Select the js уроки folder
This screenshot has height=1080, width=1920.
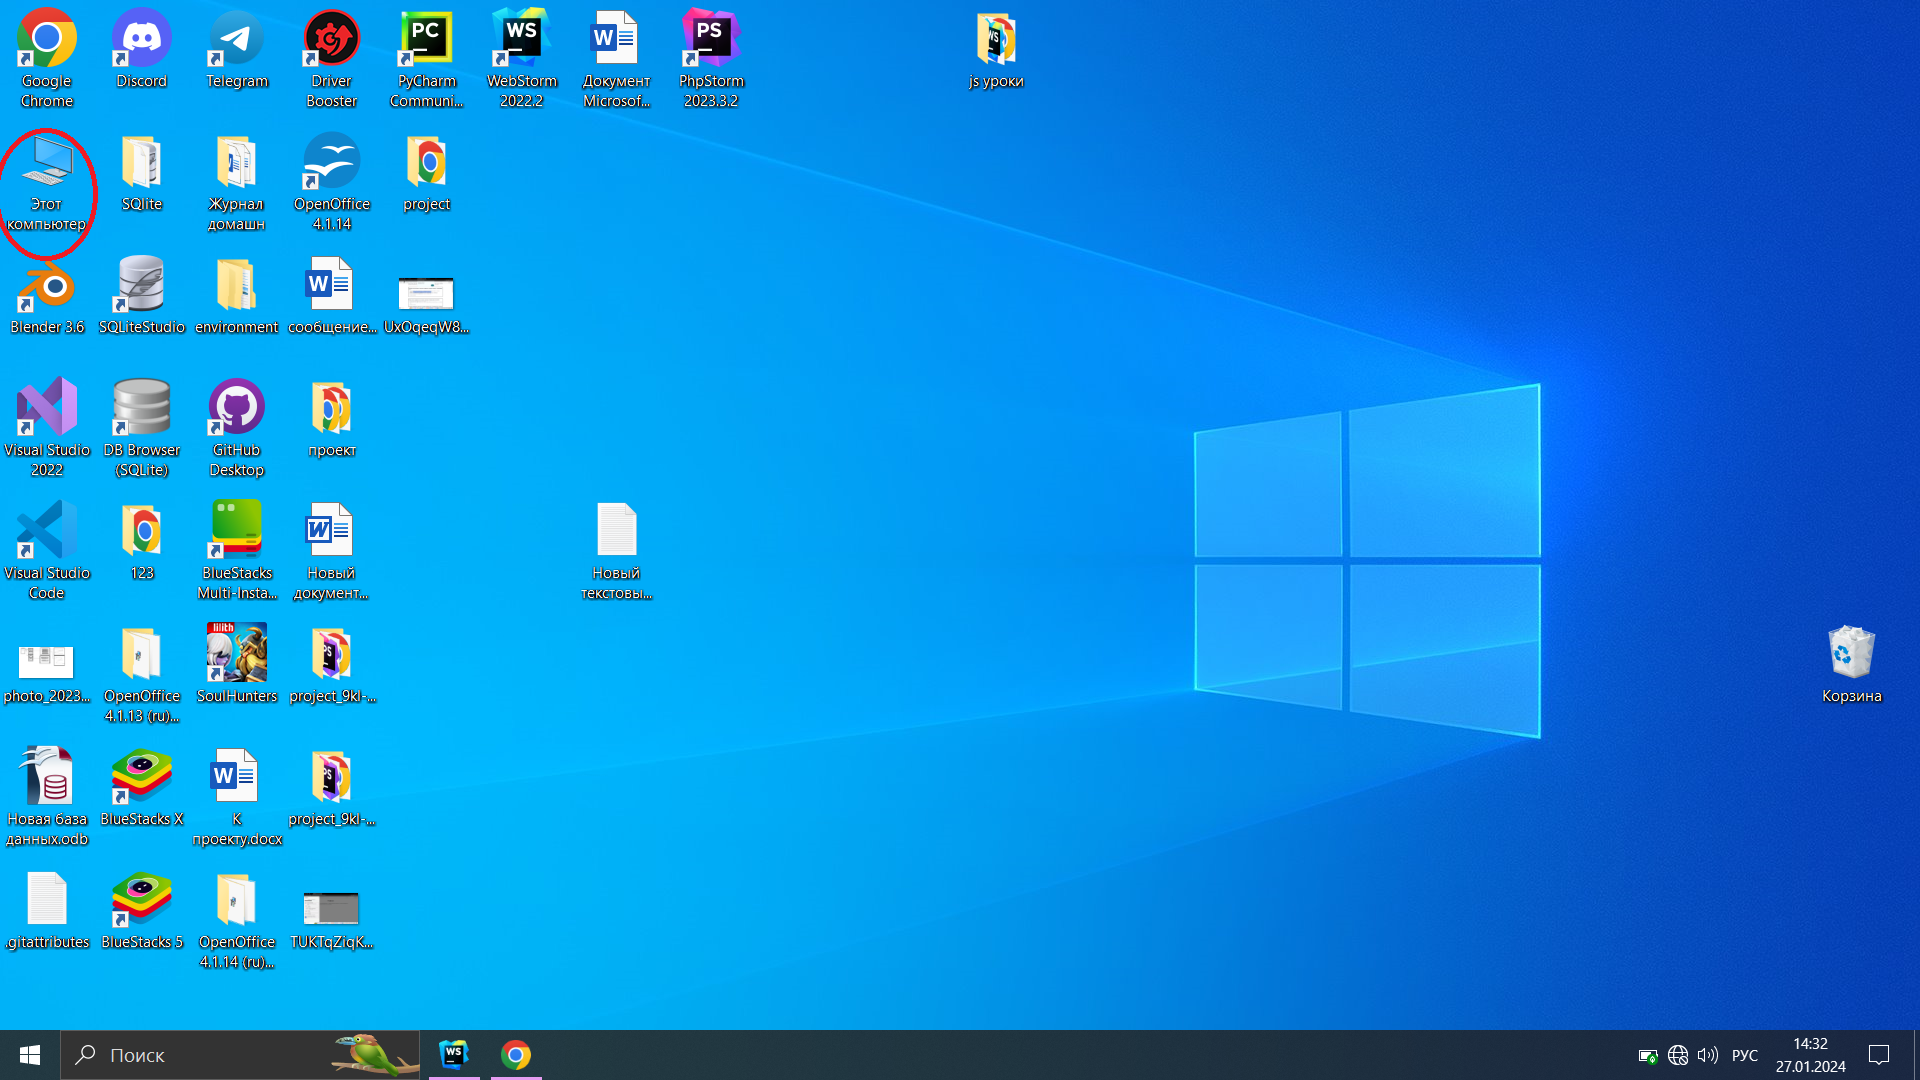[x=997, y=50]
